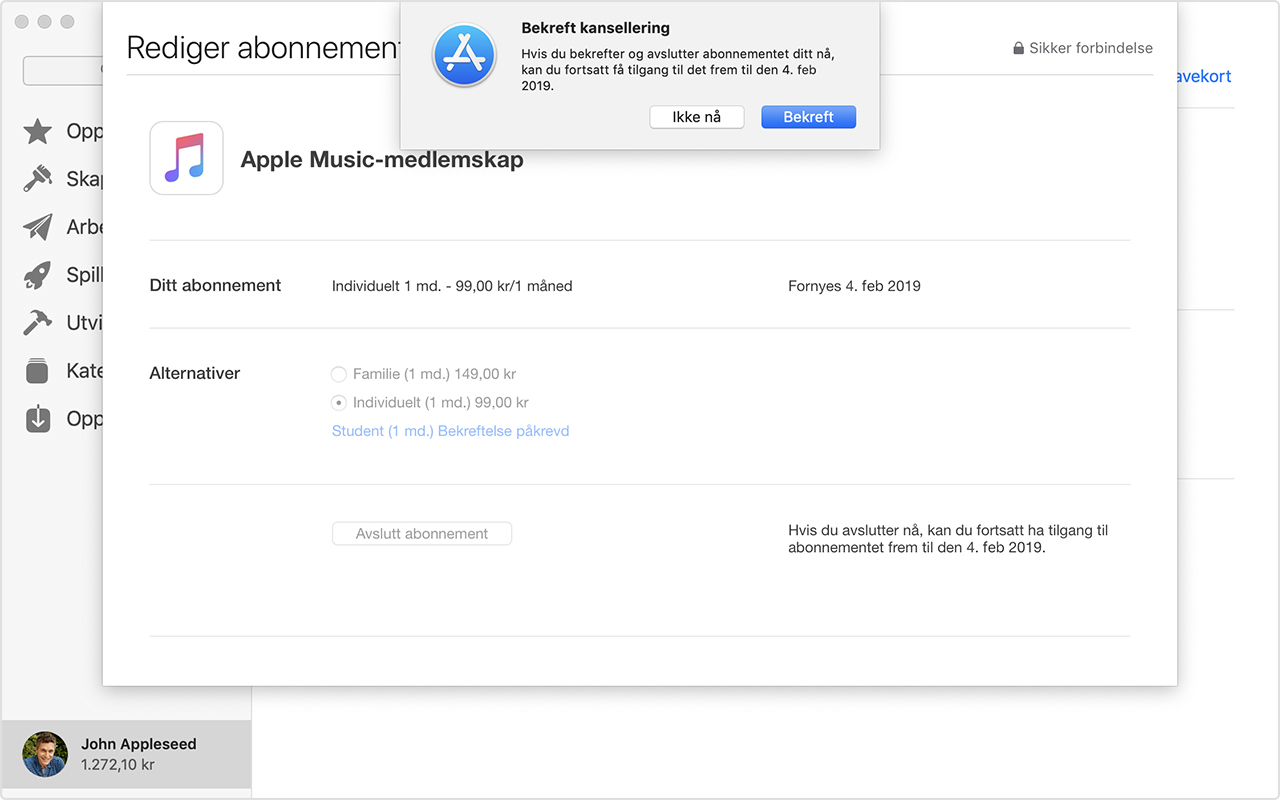The height and width of the screenshot is (800, 1280).
Task: Click the Ditt abonnement label
Action: [215, 285]
